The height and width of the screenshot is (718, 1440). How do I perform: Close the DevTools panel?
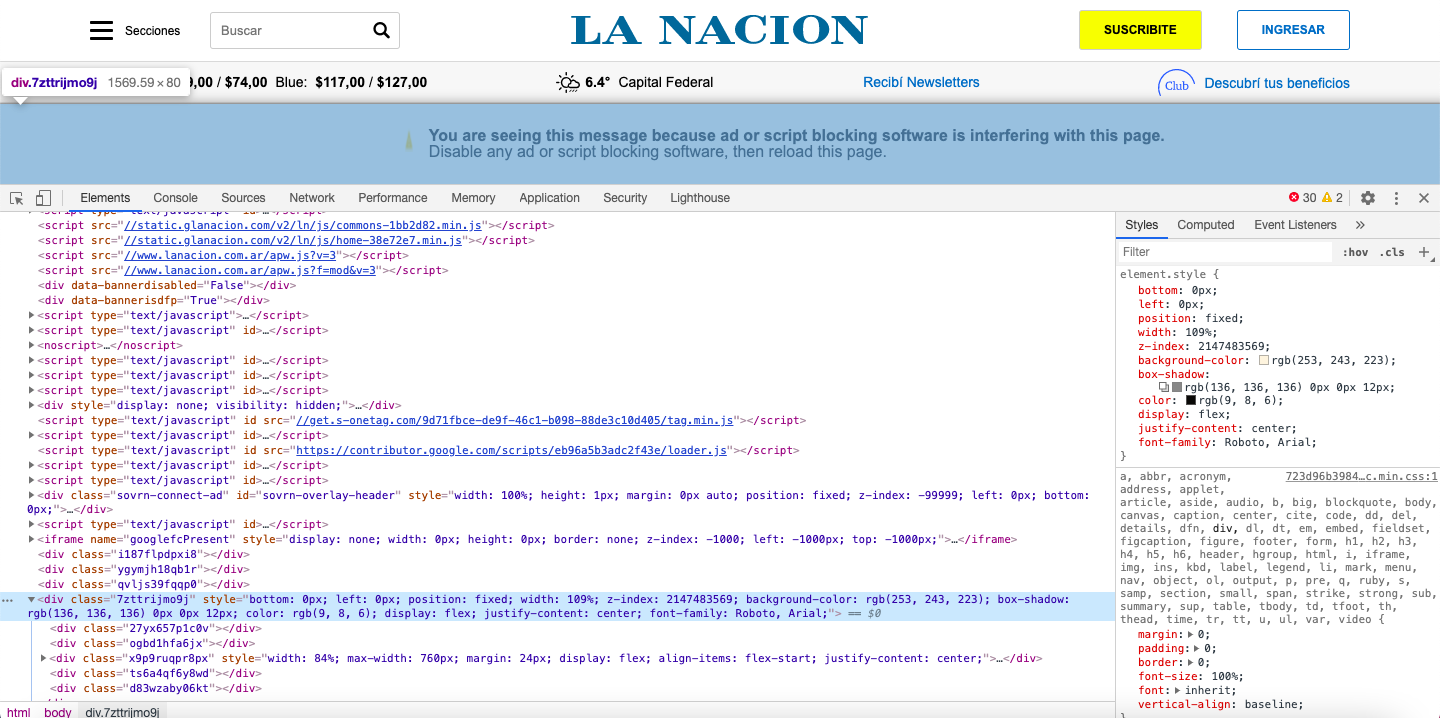click(x=1424, y=198)
